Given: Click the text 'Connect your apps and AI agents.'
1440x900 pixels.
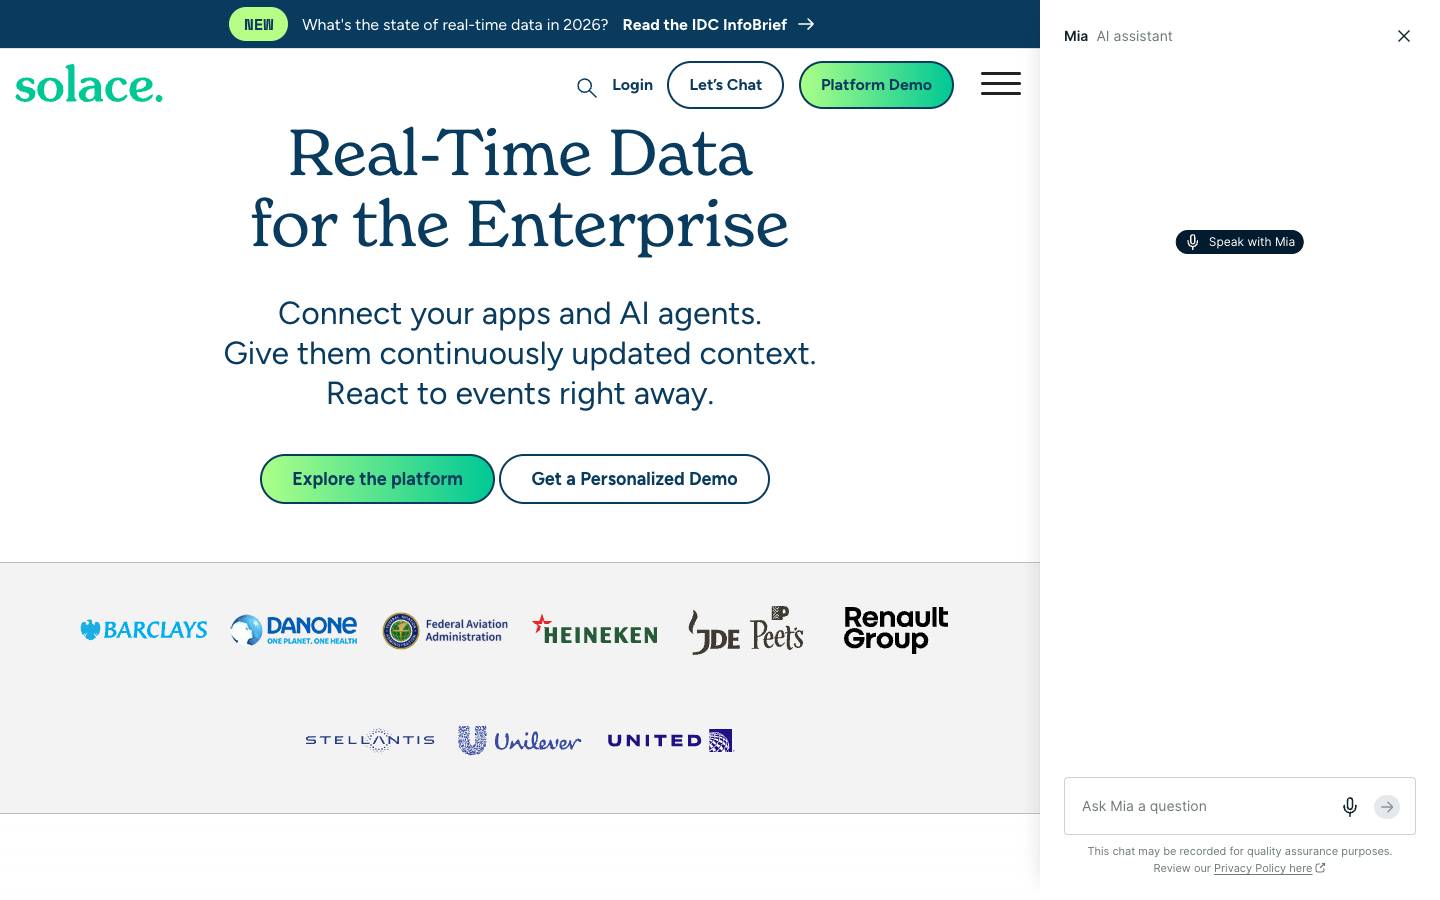Looking at the screenshot, I should 520,313.
